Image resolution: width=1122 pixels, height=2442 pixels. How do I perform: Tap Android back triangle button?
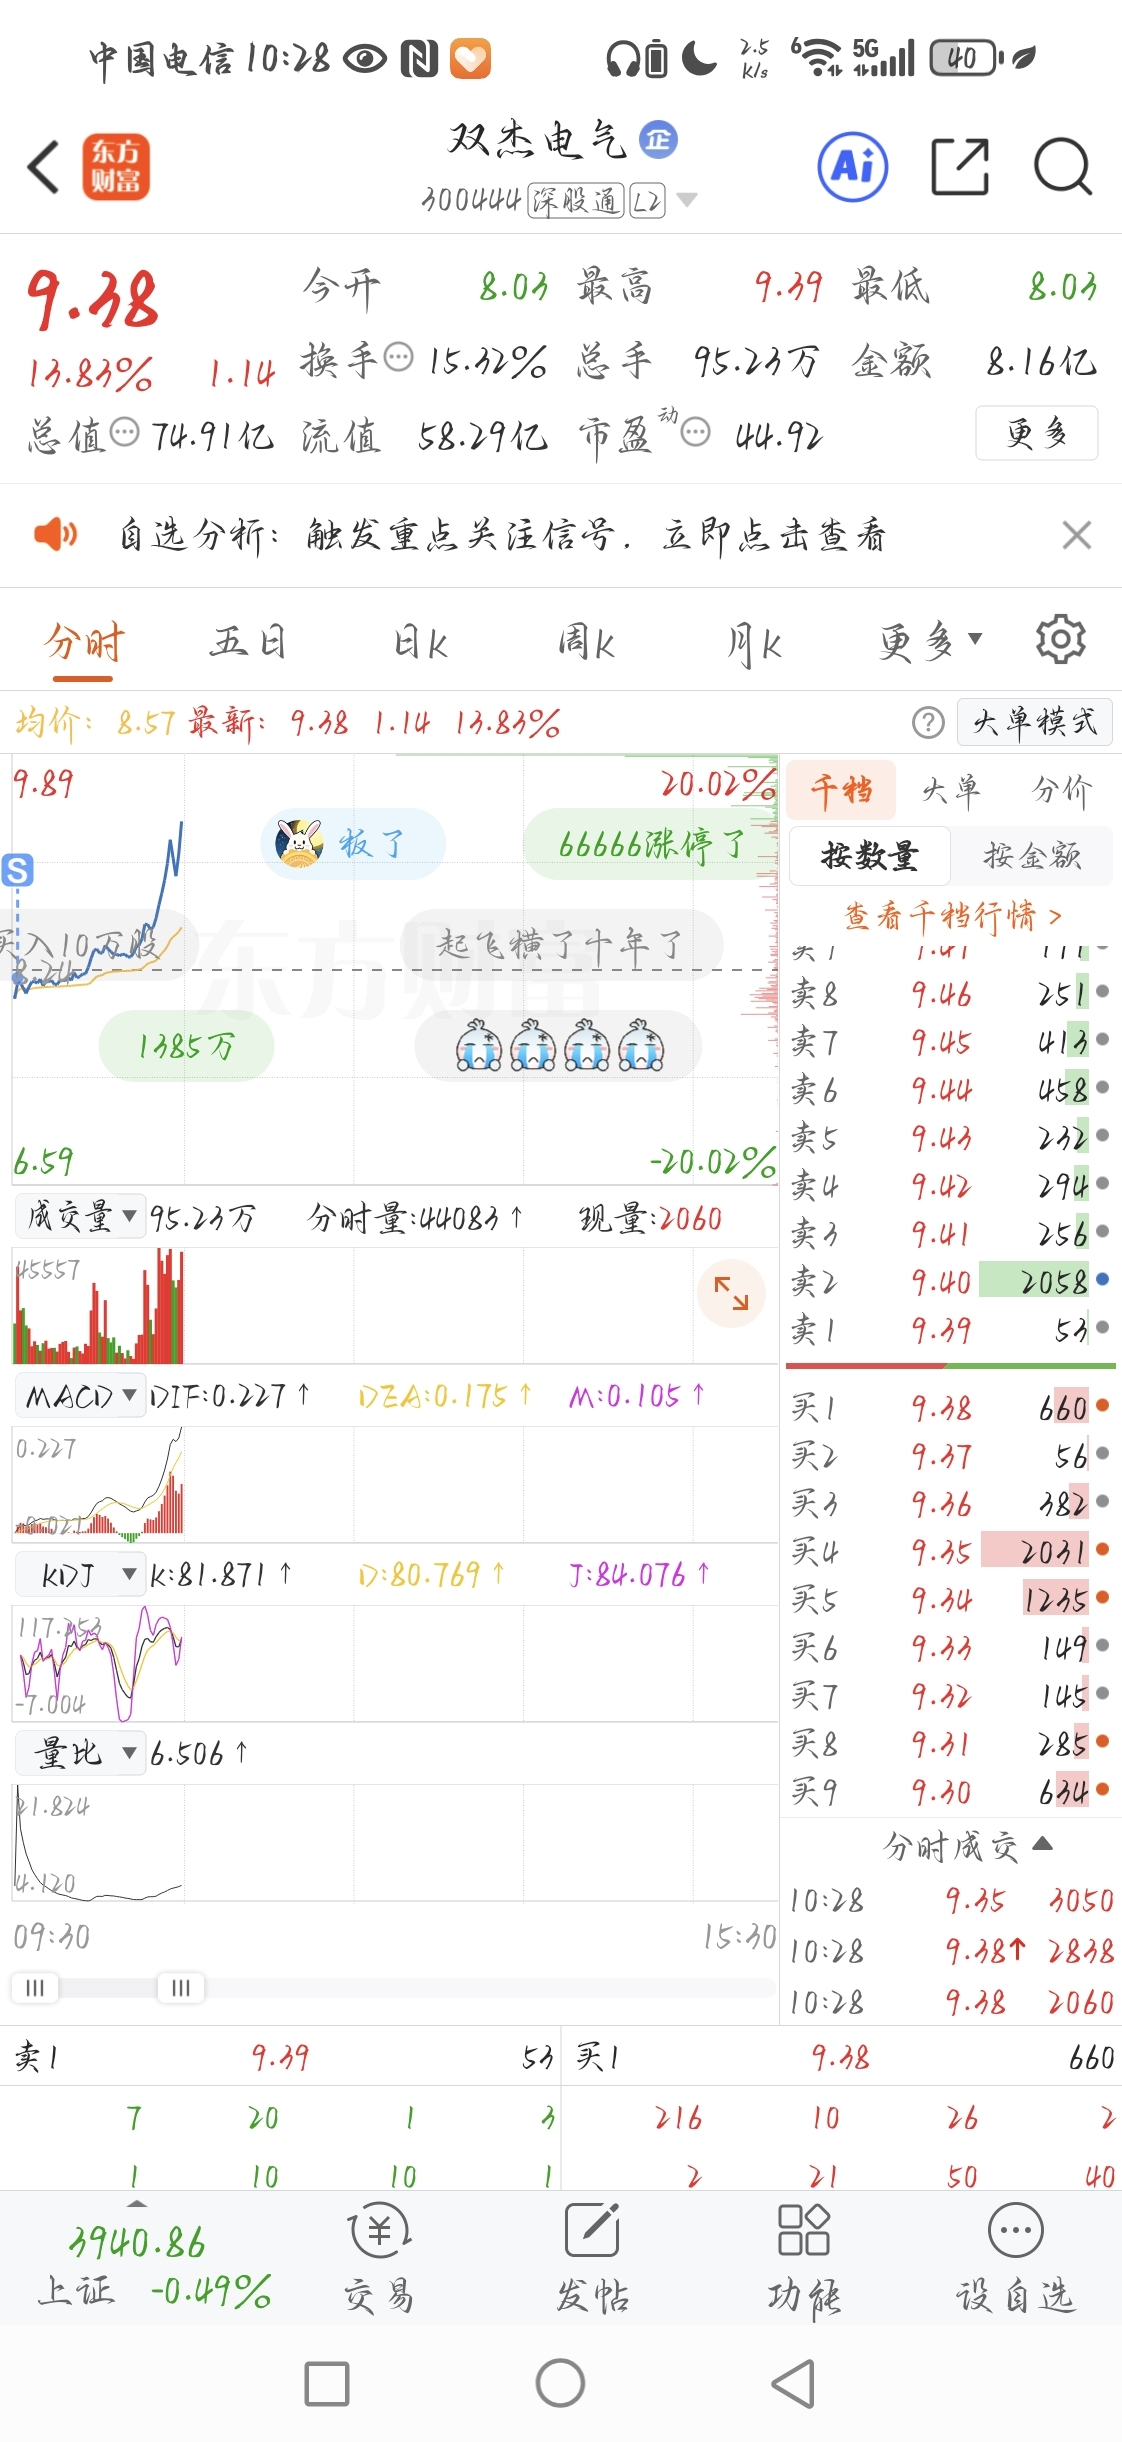[x=794, y=2384]
